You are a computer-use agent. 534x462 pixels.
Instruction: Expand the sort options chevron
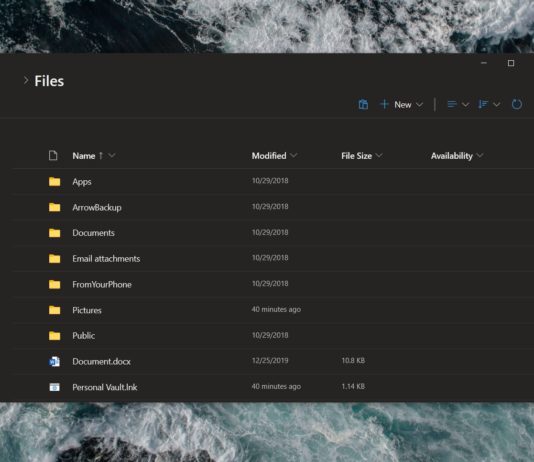pyautogui.click(x=497, y=105)
